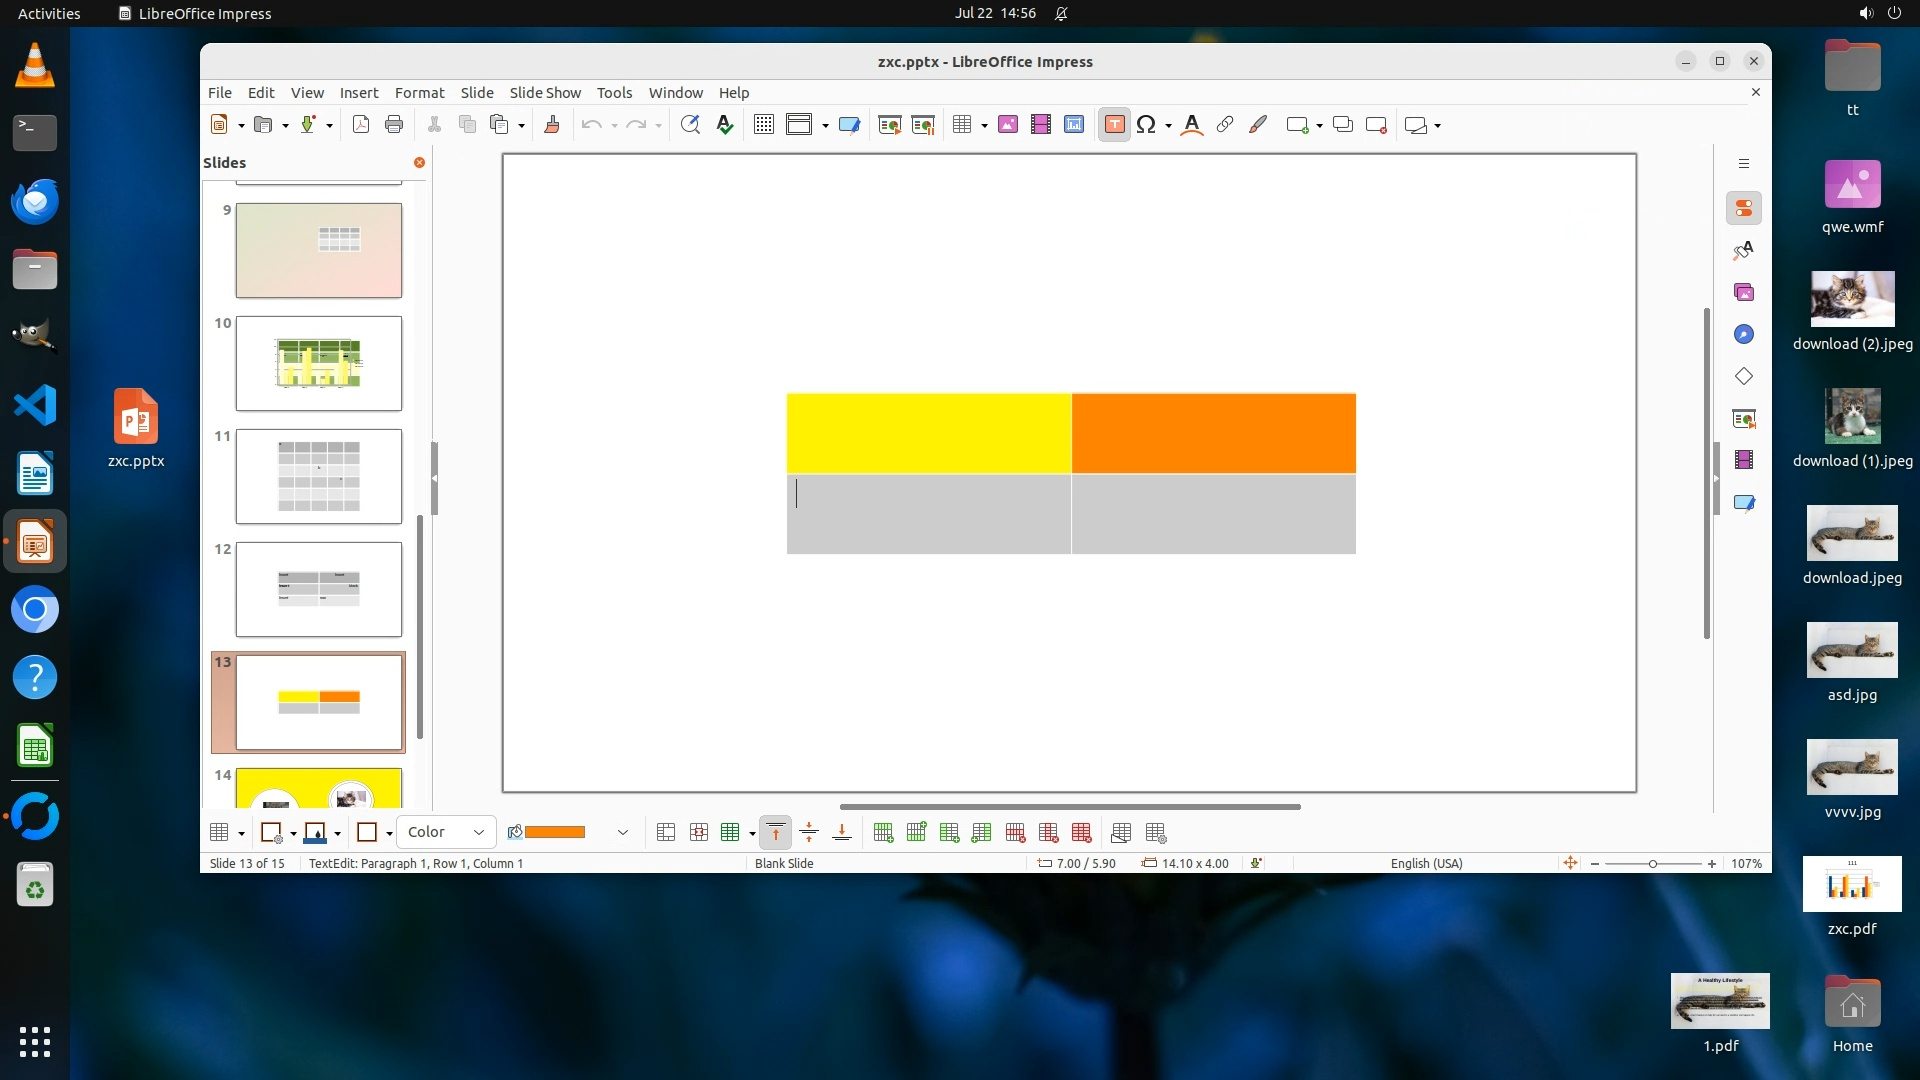Image resolution: width=1920 pixels, height=1080 pixels.
Task: Open the Slide Show menu
Action: [545, 92]
